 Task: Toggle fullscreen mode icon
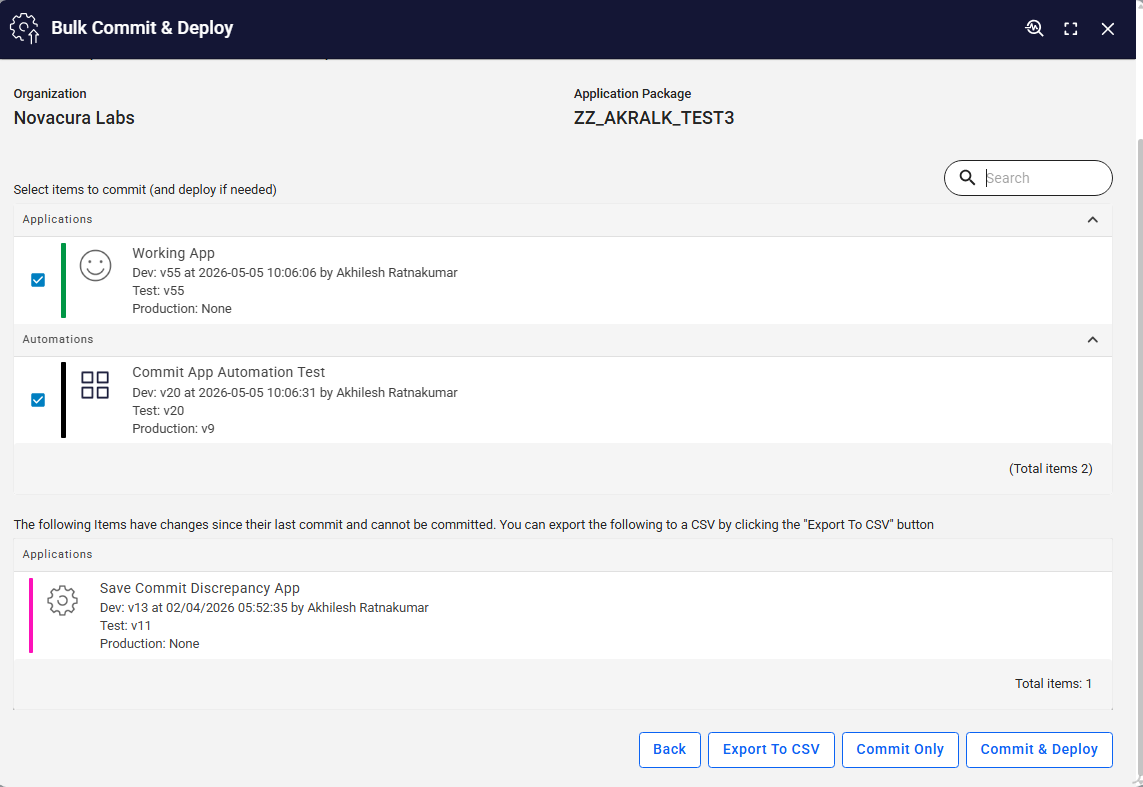point(1071,29)
